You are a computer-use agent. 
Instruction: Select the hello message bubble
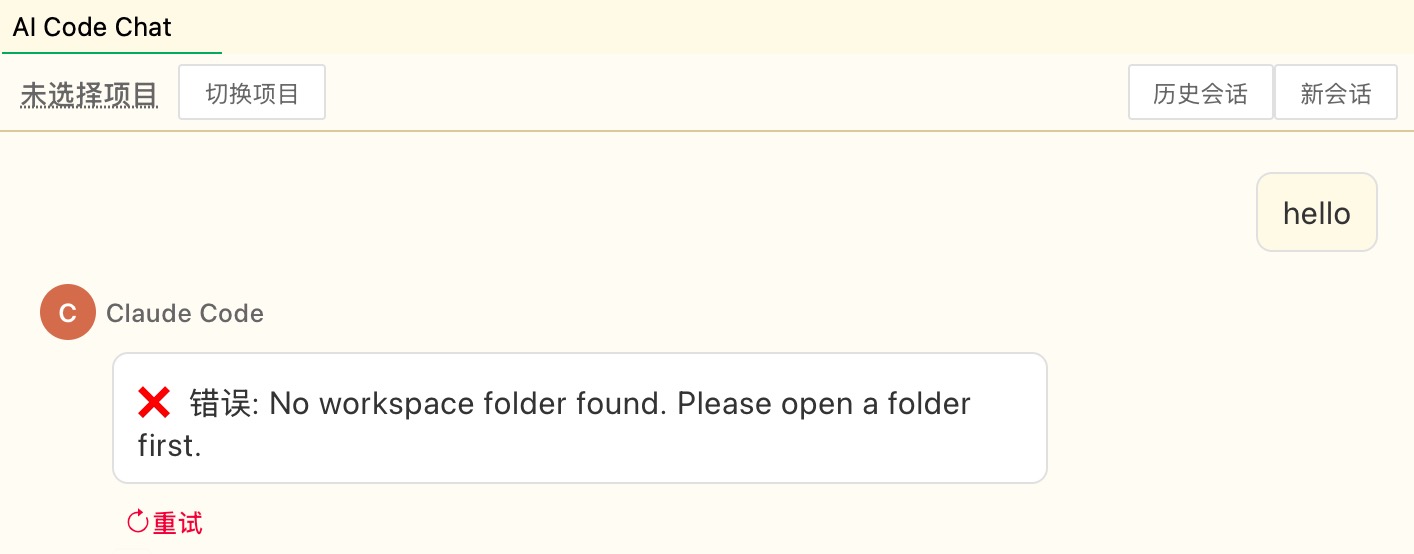(x=1316, y=213)
